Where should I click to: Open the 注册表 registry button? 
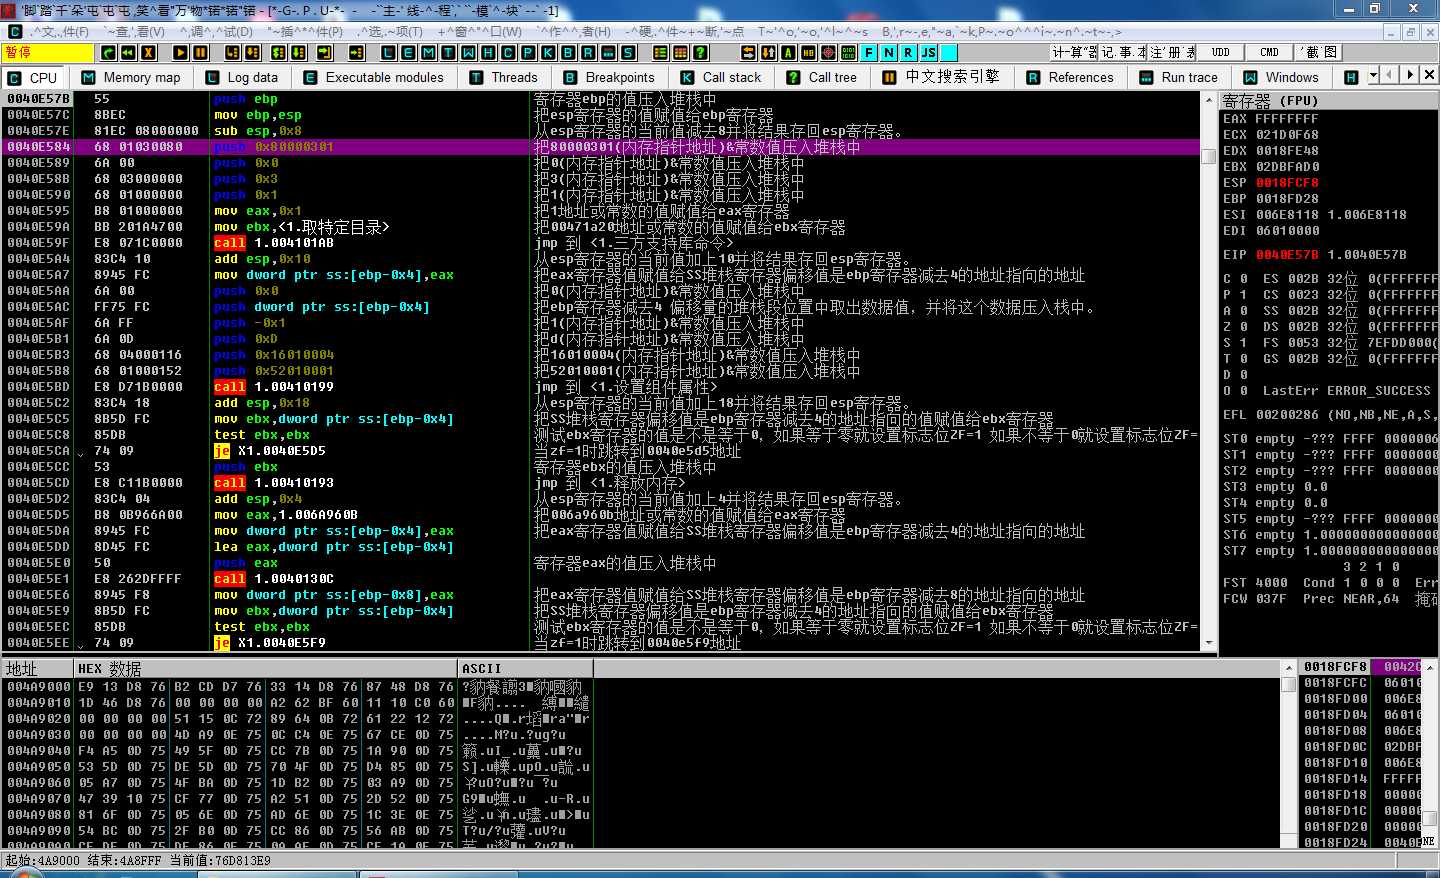pos(1172,52)
